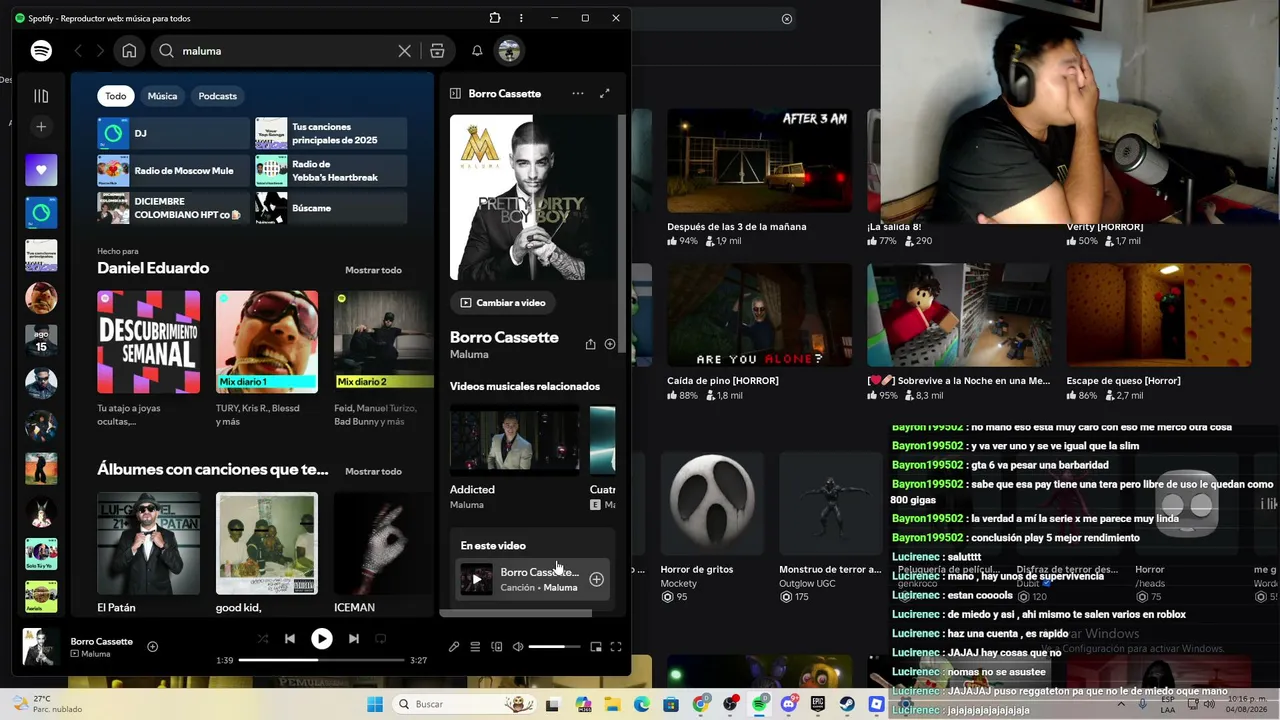
Task: Go forward with the right arrow in Spotify
Action: click(100, 51)
